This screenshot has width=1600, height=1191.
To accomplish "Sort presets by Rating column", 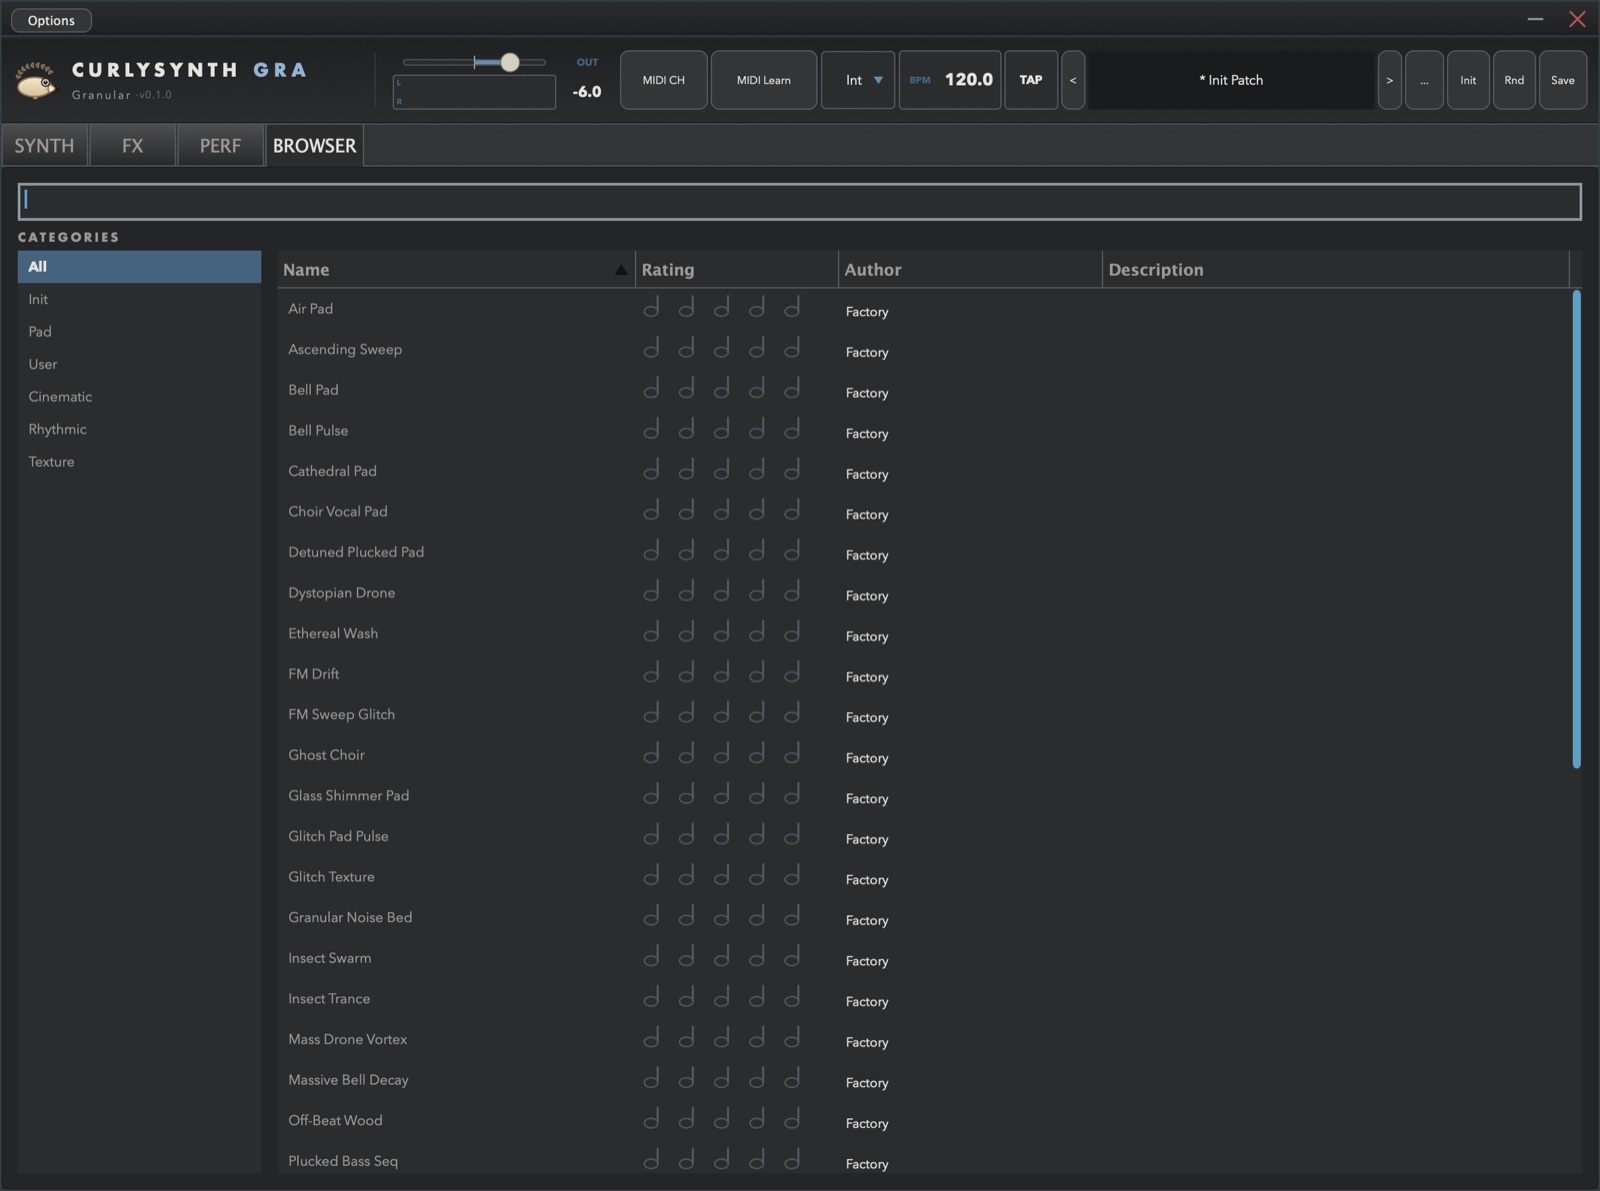I will 737,269.
